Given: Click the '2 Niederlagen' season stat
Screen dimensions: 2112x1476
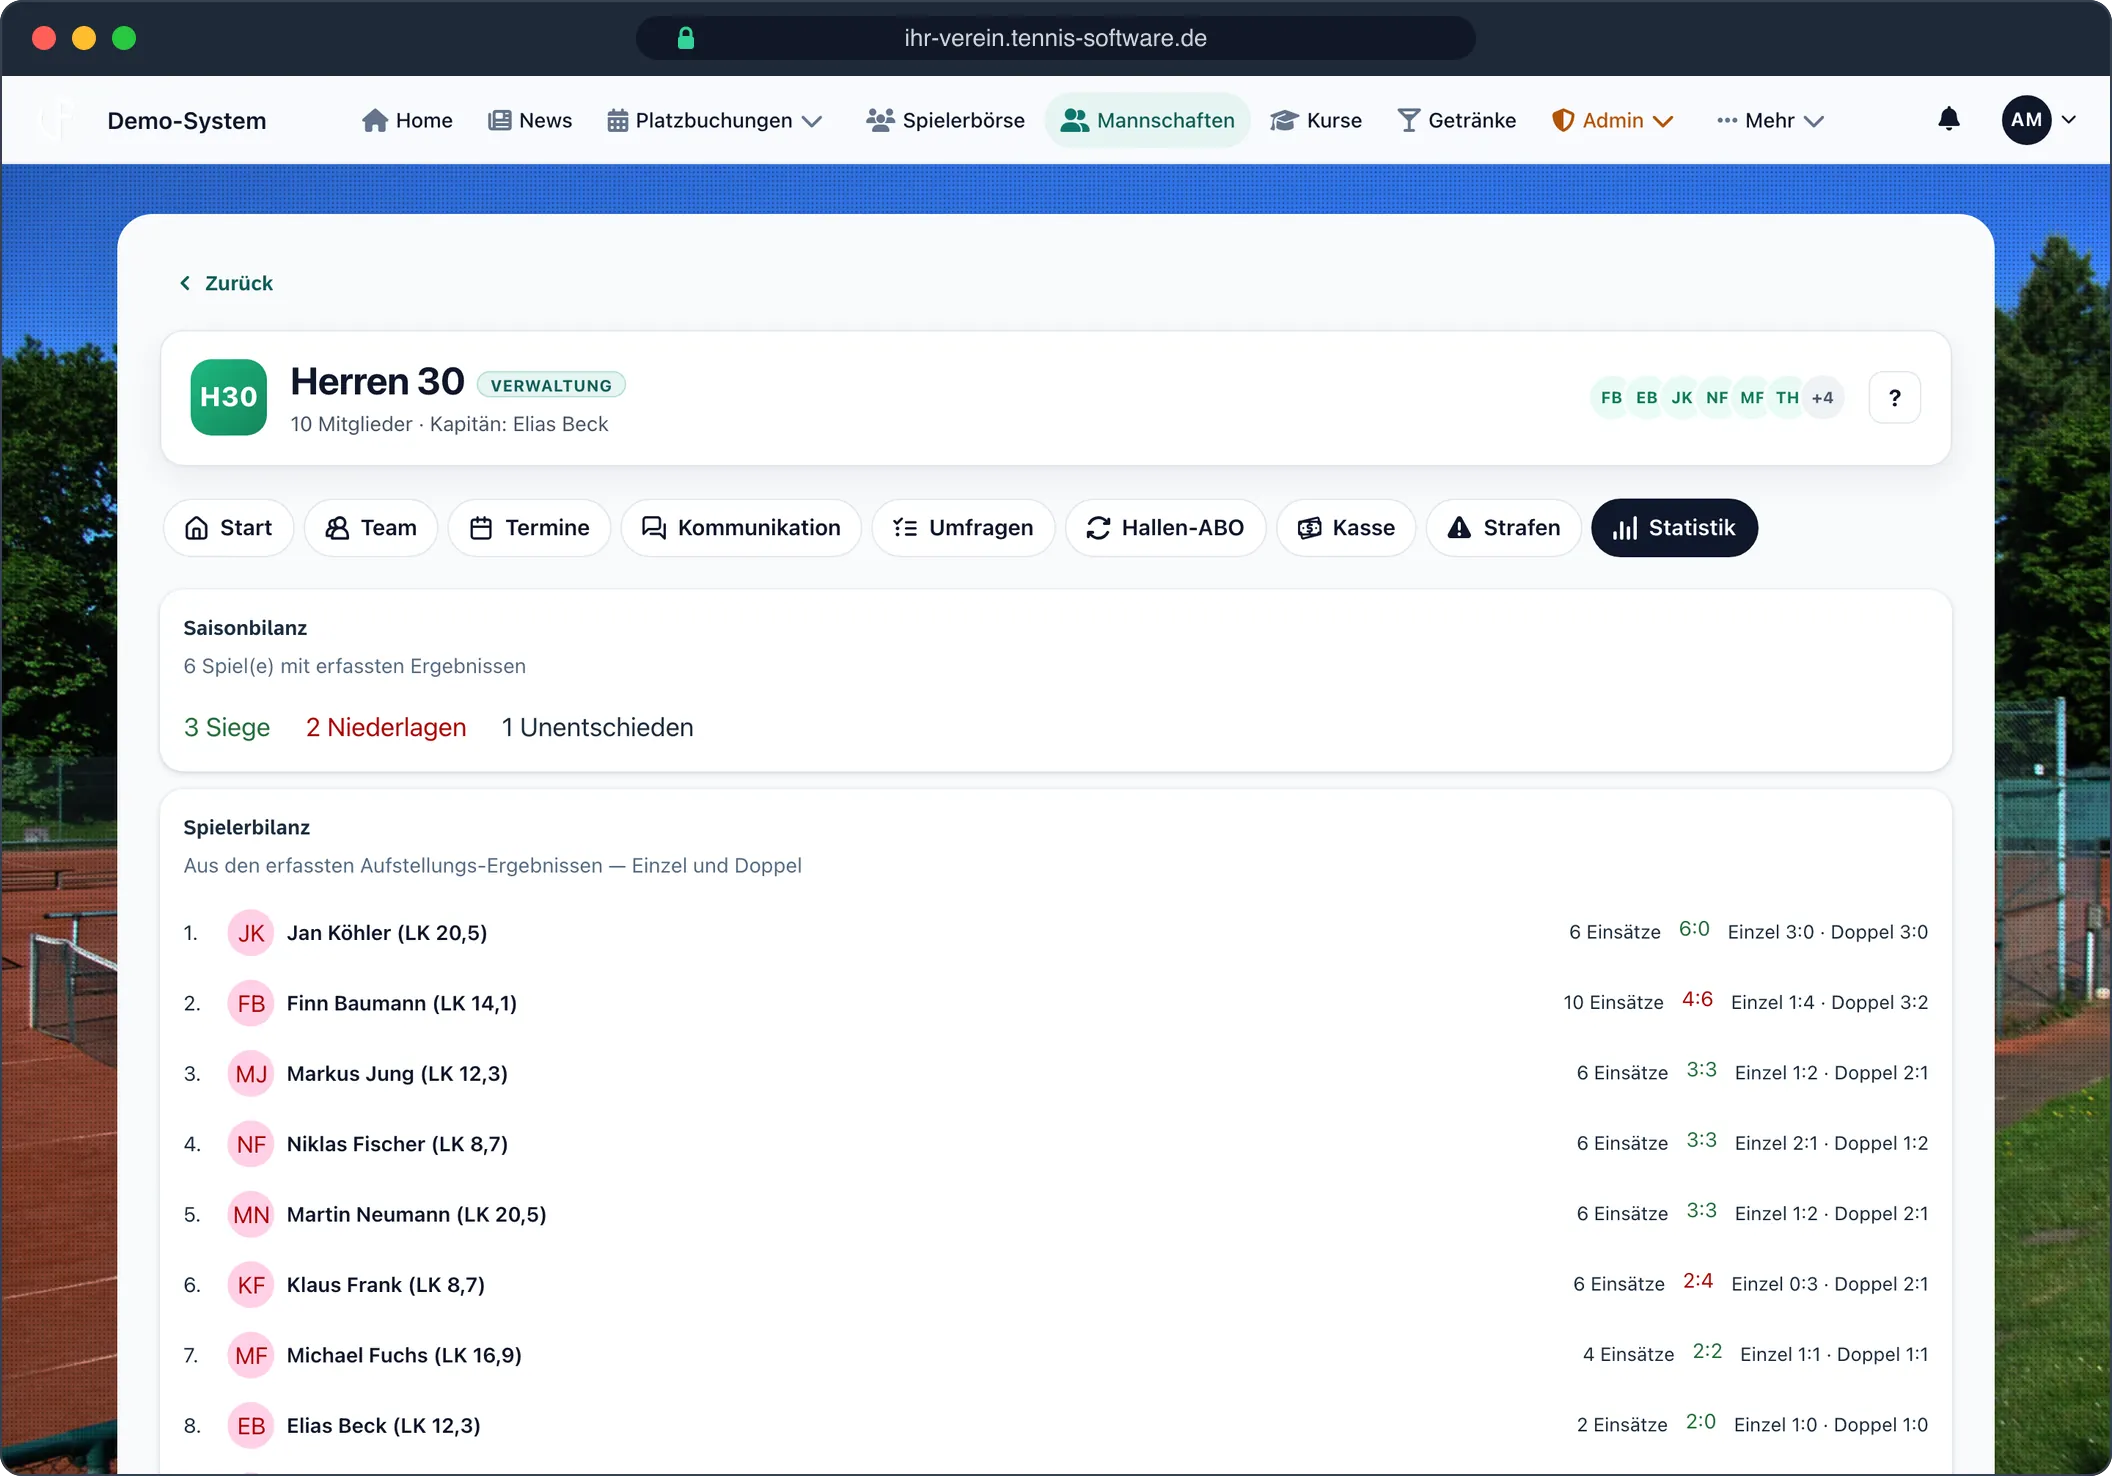Looking at the screenshot, I should pos(386,727).
